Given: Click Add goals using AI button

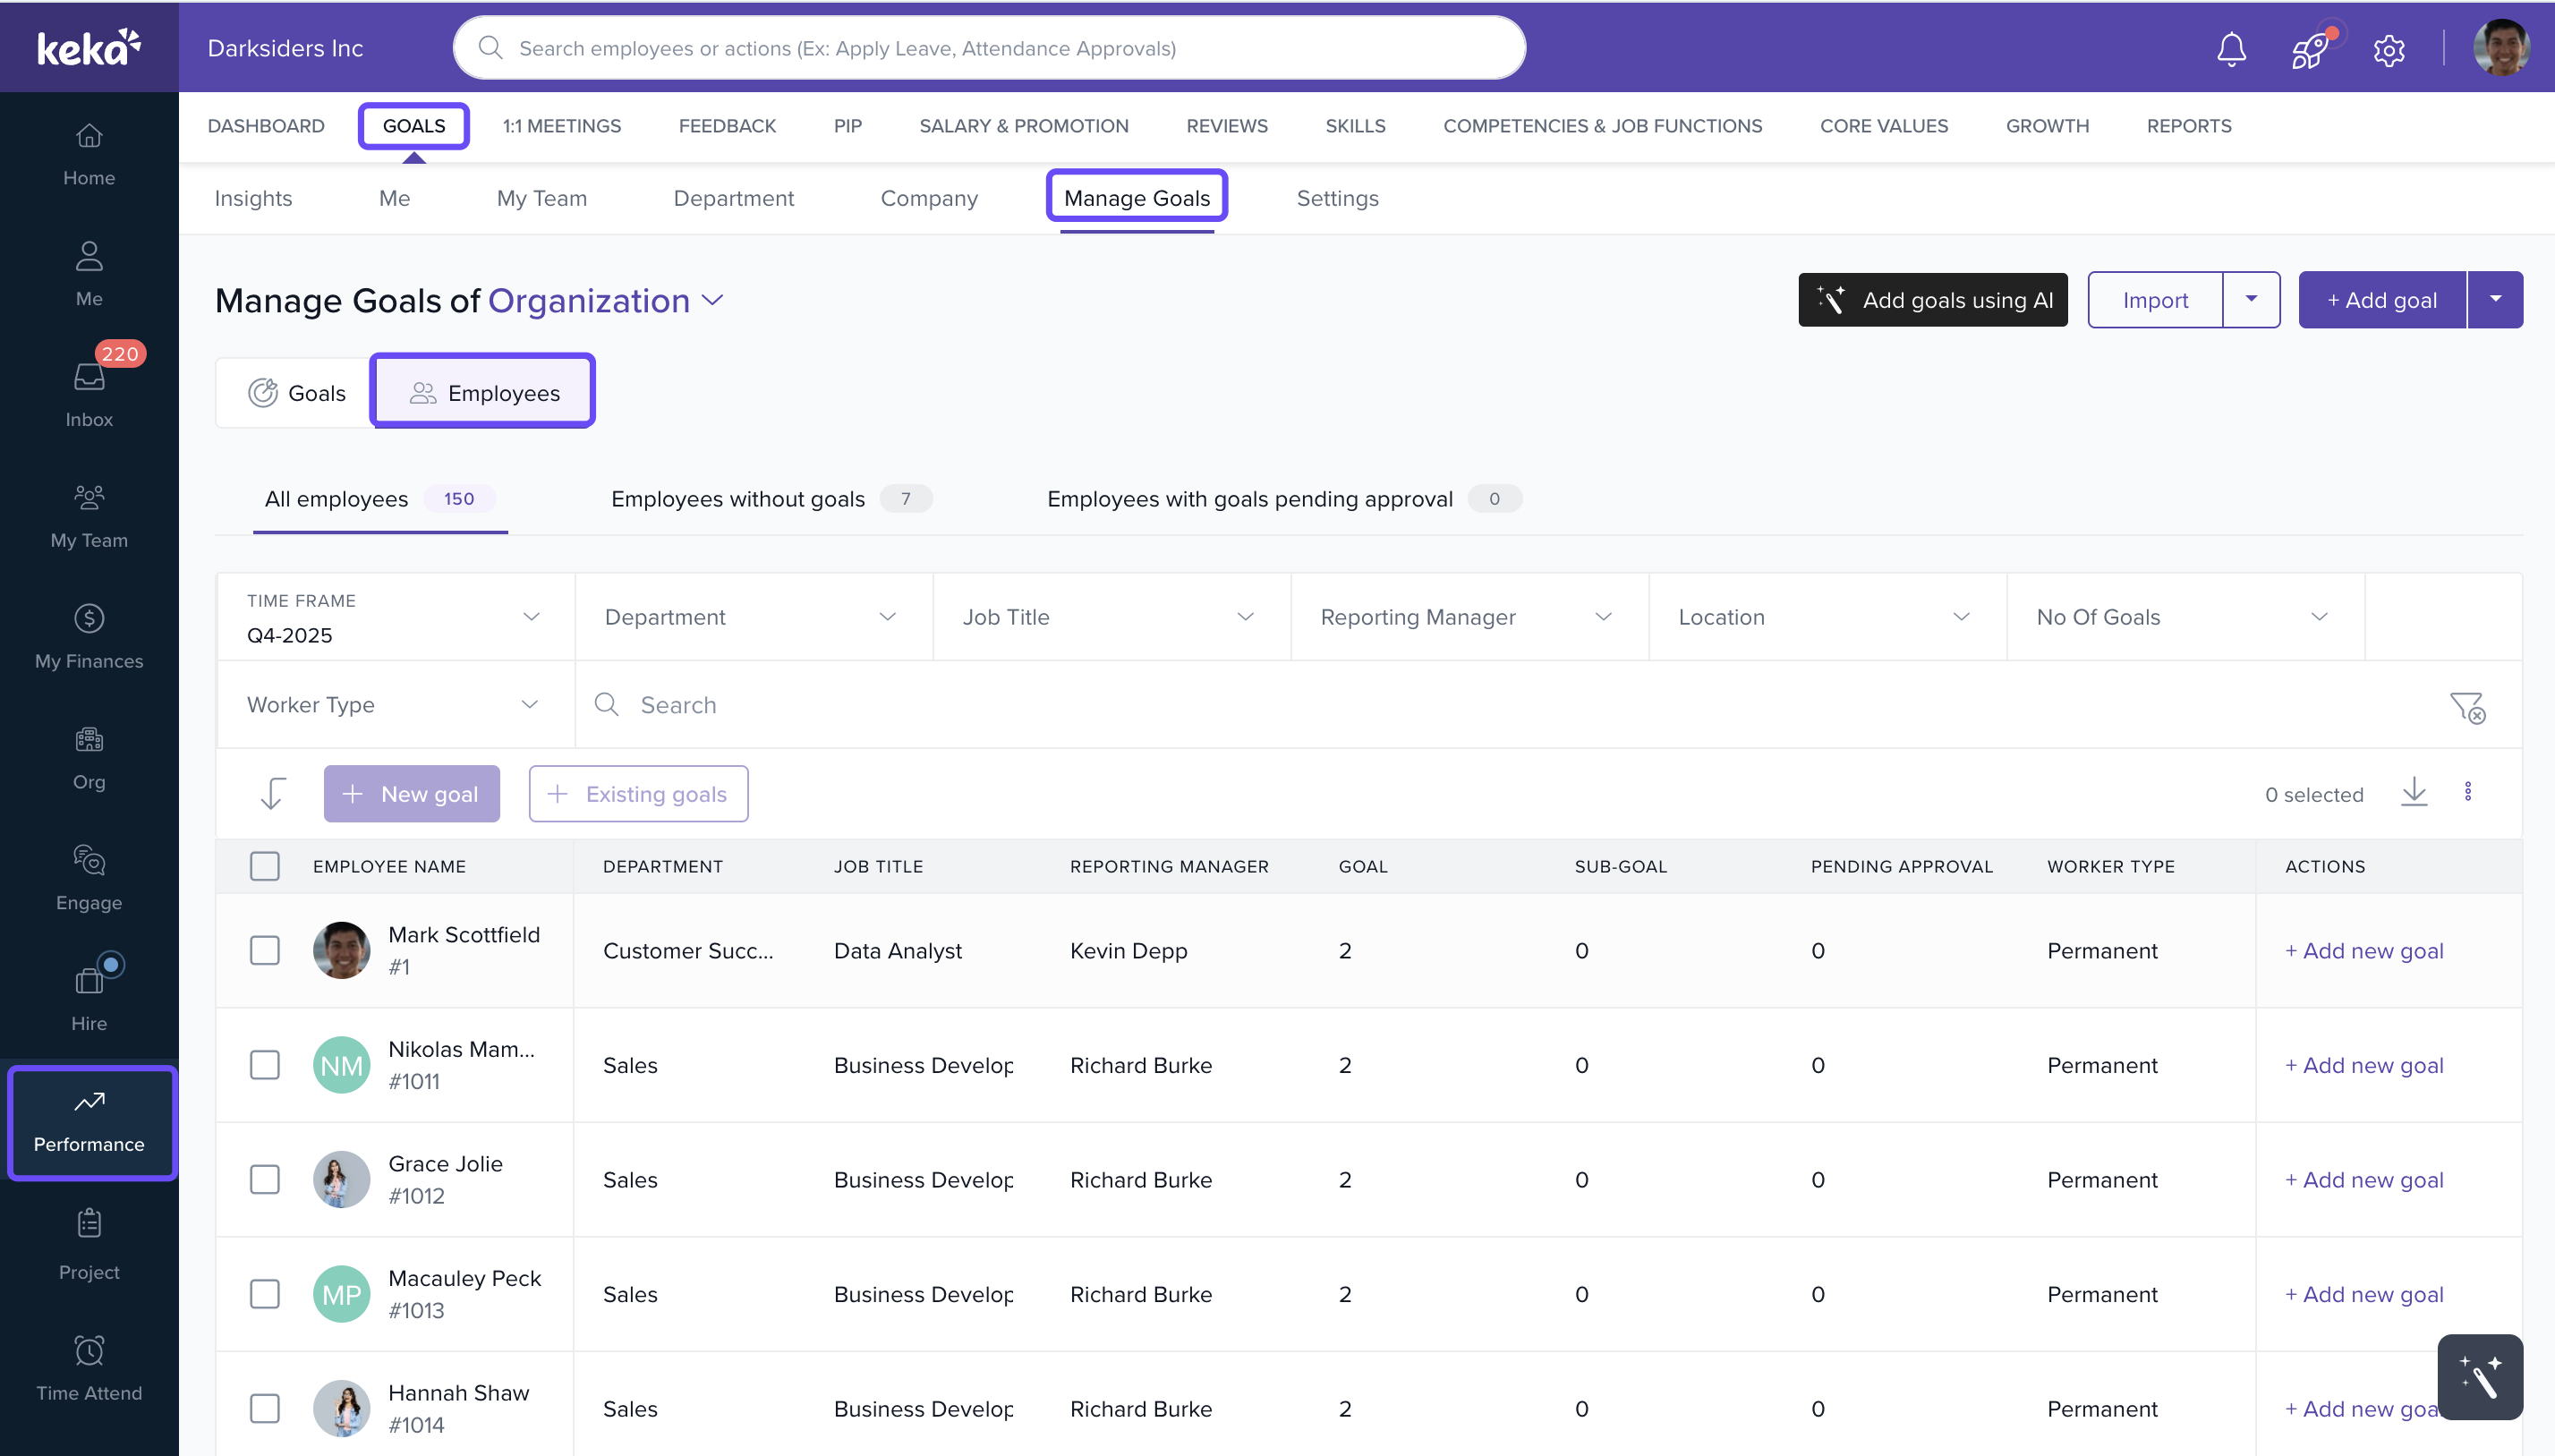Looking at the screenshot, I should (x=1932, y=300).
